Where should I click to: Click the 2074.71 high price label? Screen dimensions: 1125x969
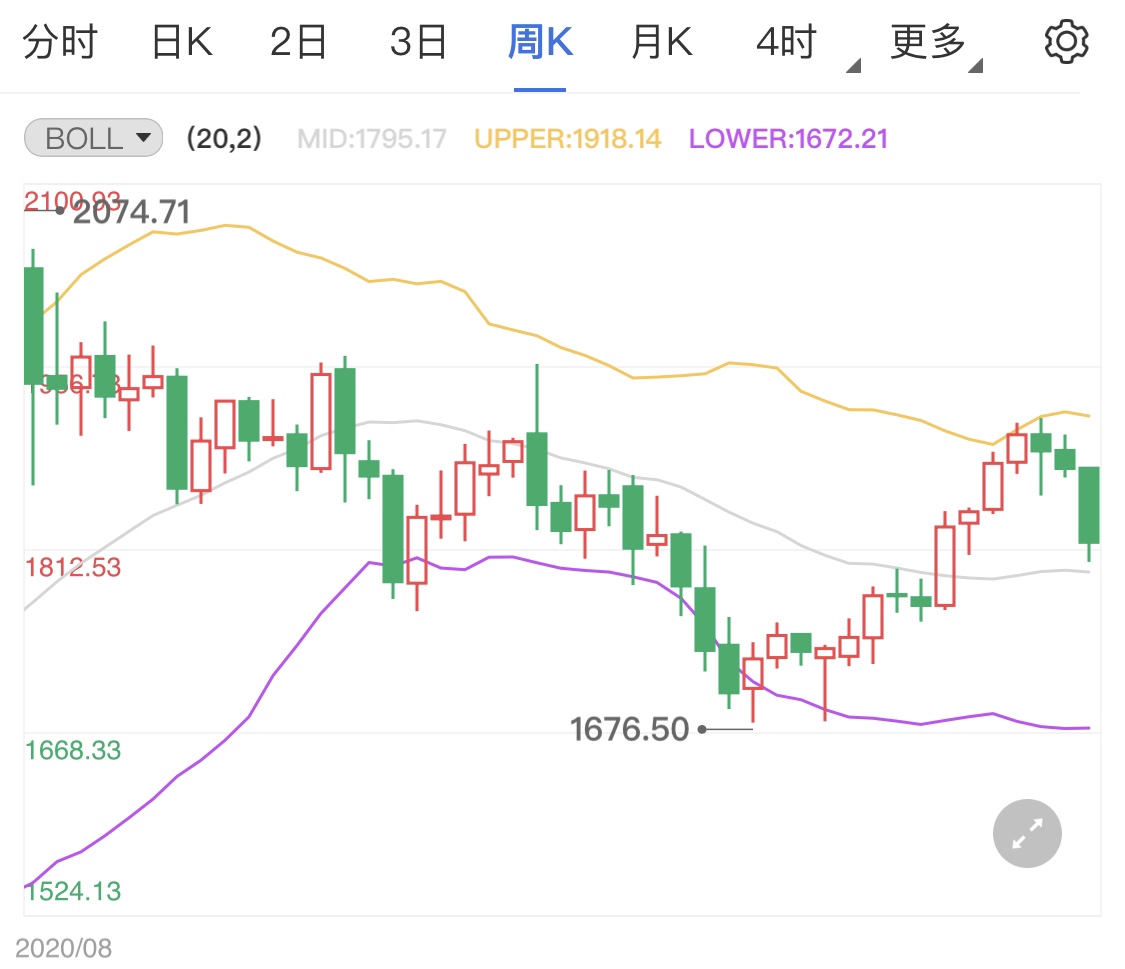click(132, 212)
